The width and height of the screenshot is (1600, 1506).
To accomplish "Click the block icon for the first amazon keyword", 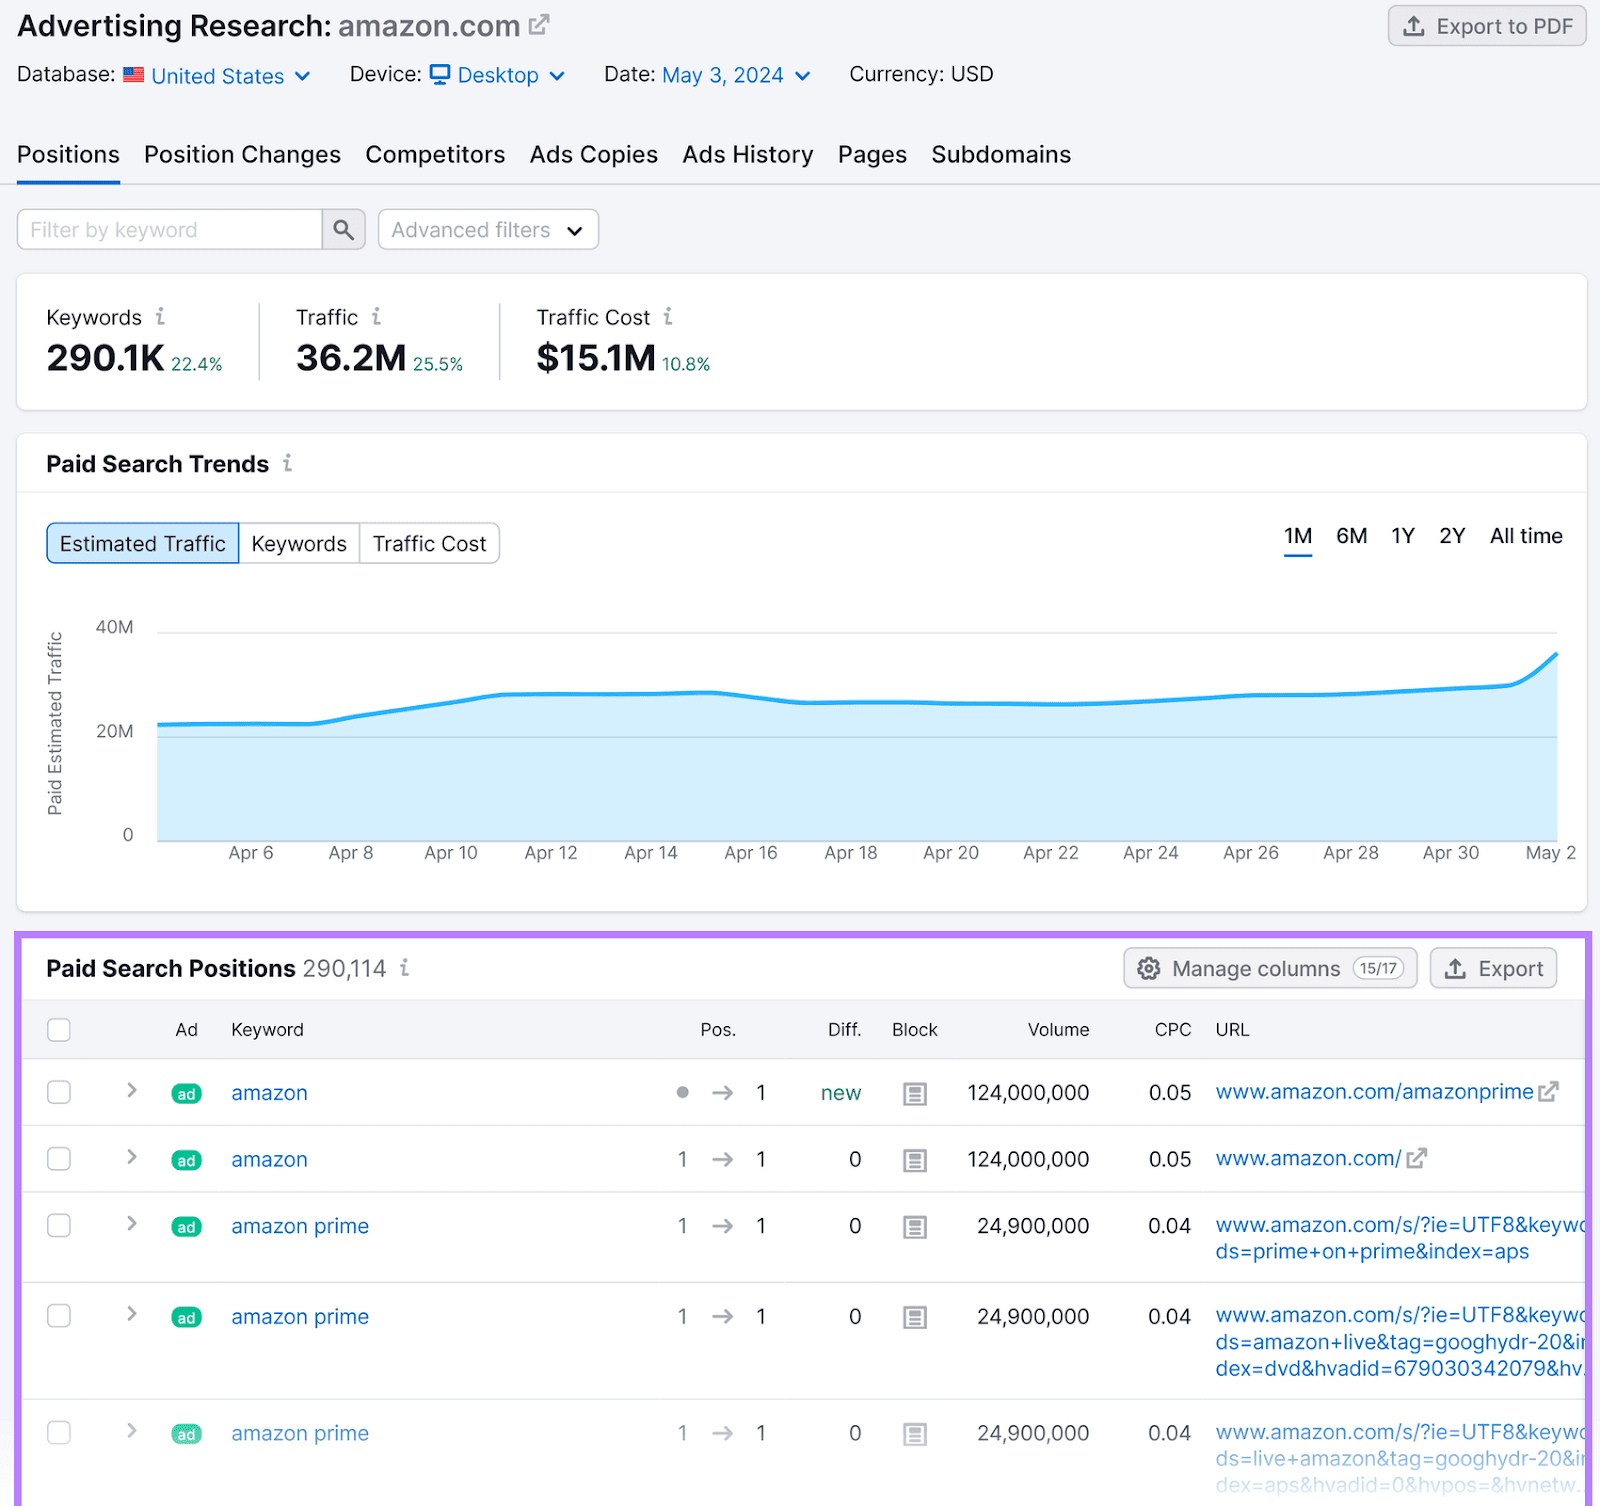I will coord(914,1093).
